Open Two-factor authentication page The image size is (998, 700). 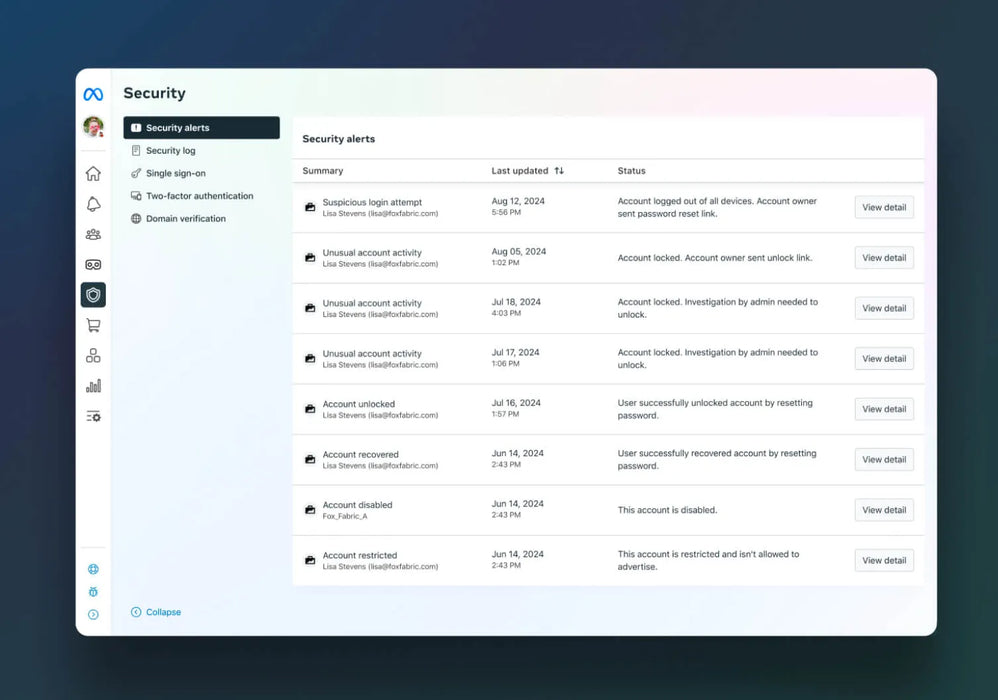pos(199,196)
